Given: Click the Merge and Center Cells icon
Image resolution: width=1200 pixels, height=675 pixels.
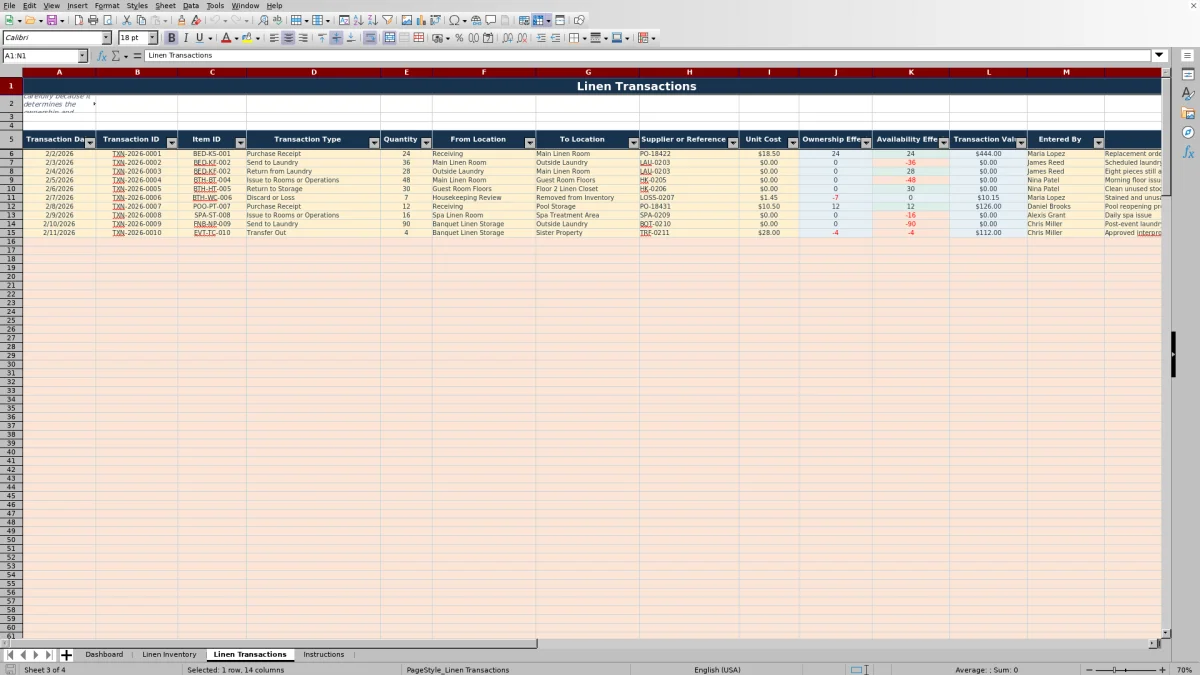Looking at the screenshot, I should point(390,38).
